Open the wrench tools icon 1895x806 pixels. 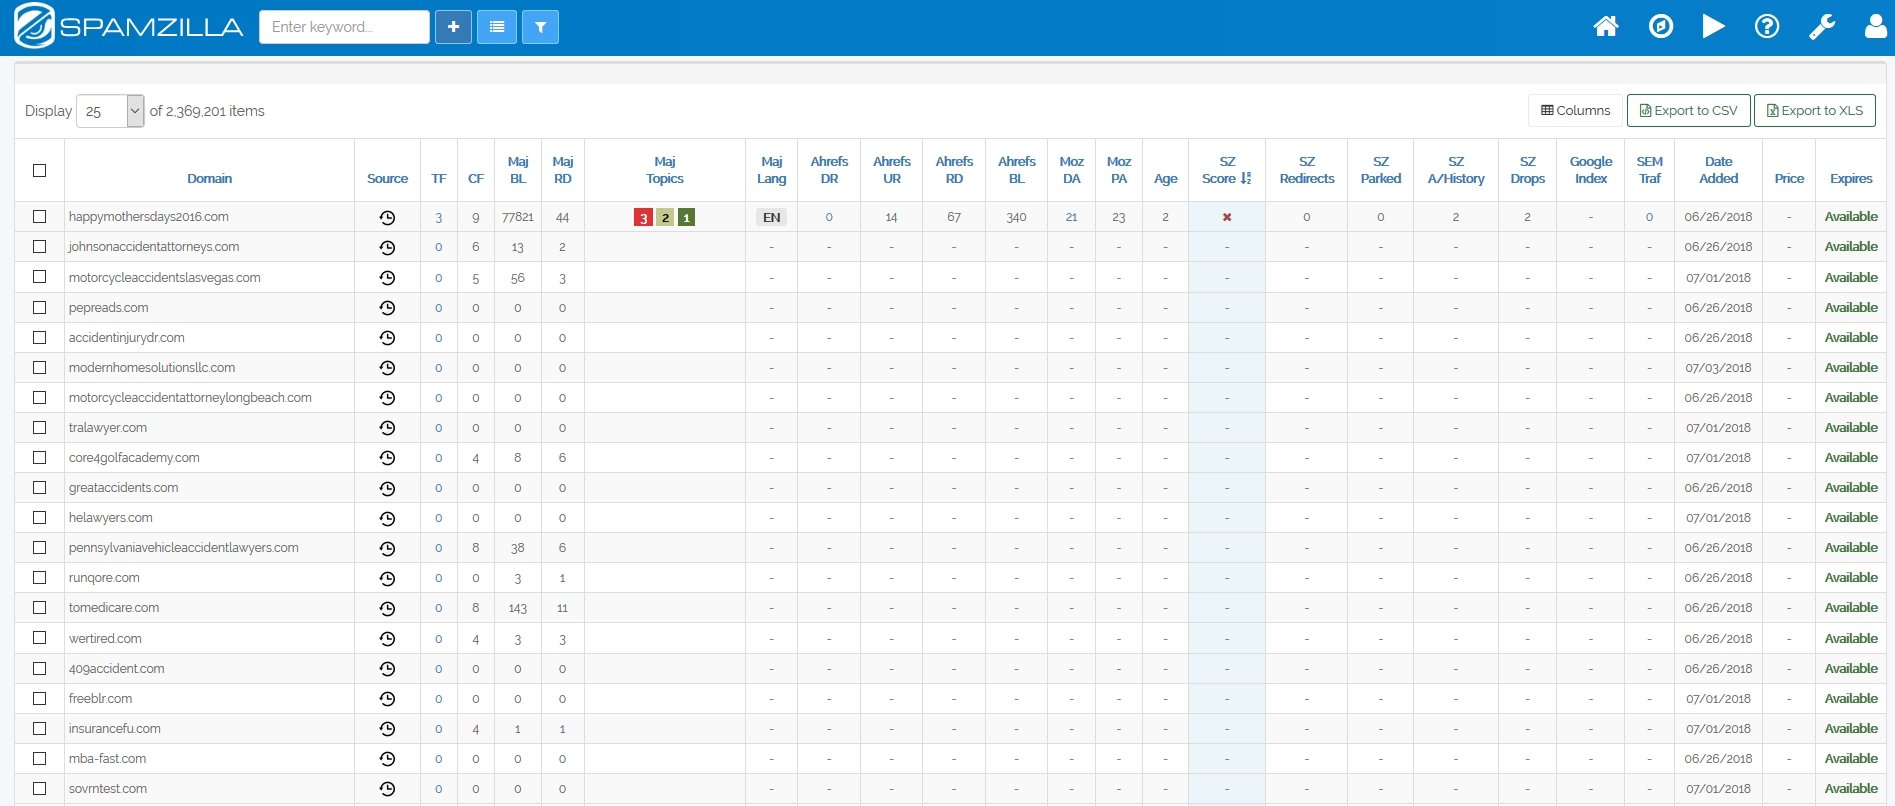pyautogui.click(x=1822, y=26)
